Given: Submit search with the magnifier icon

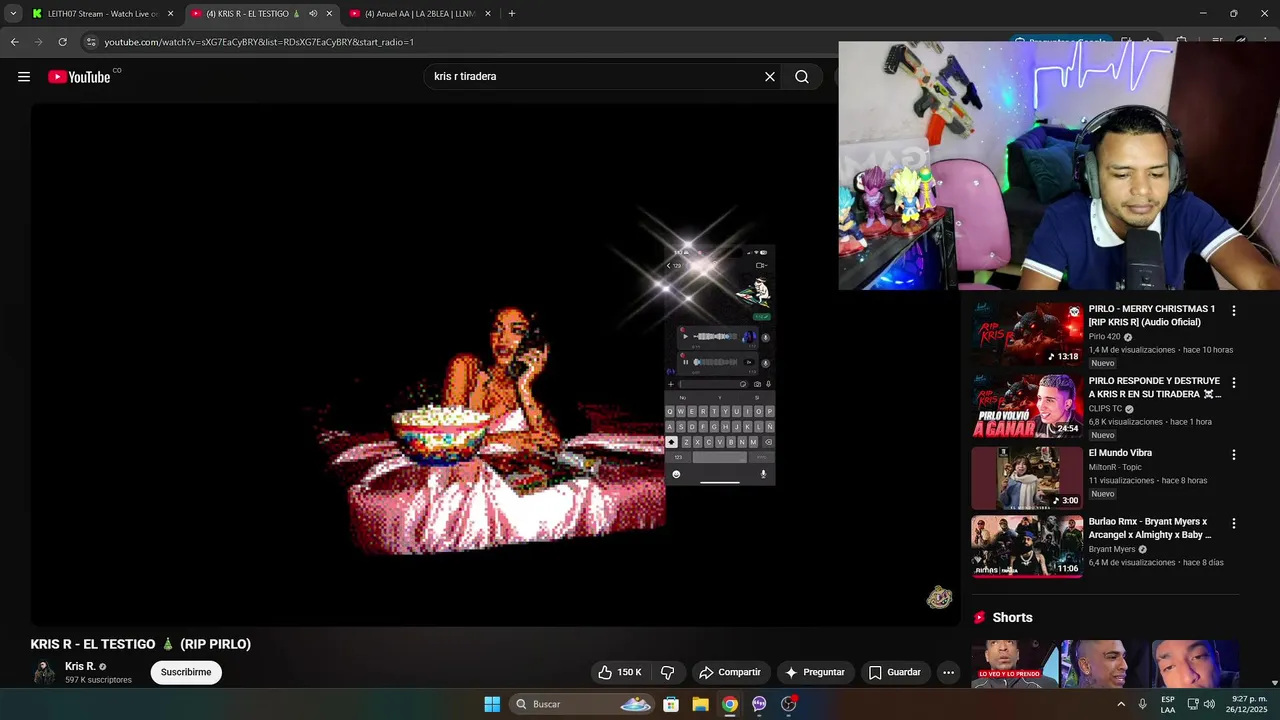Looking at the screenshot, I should 802,77.
